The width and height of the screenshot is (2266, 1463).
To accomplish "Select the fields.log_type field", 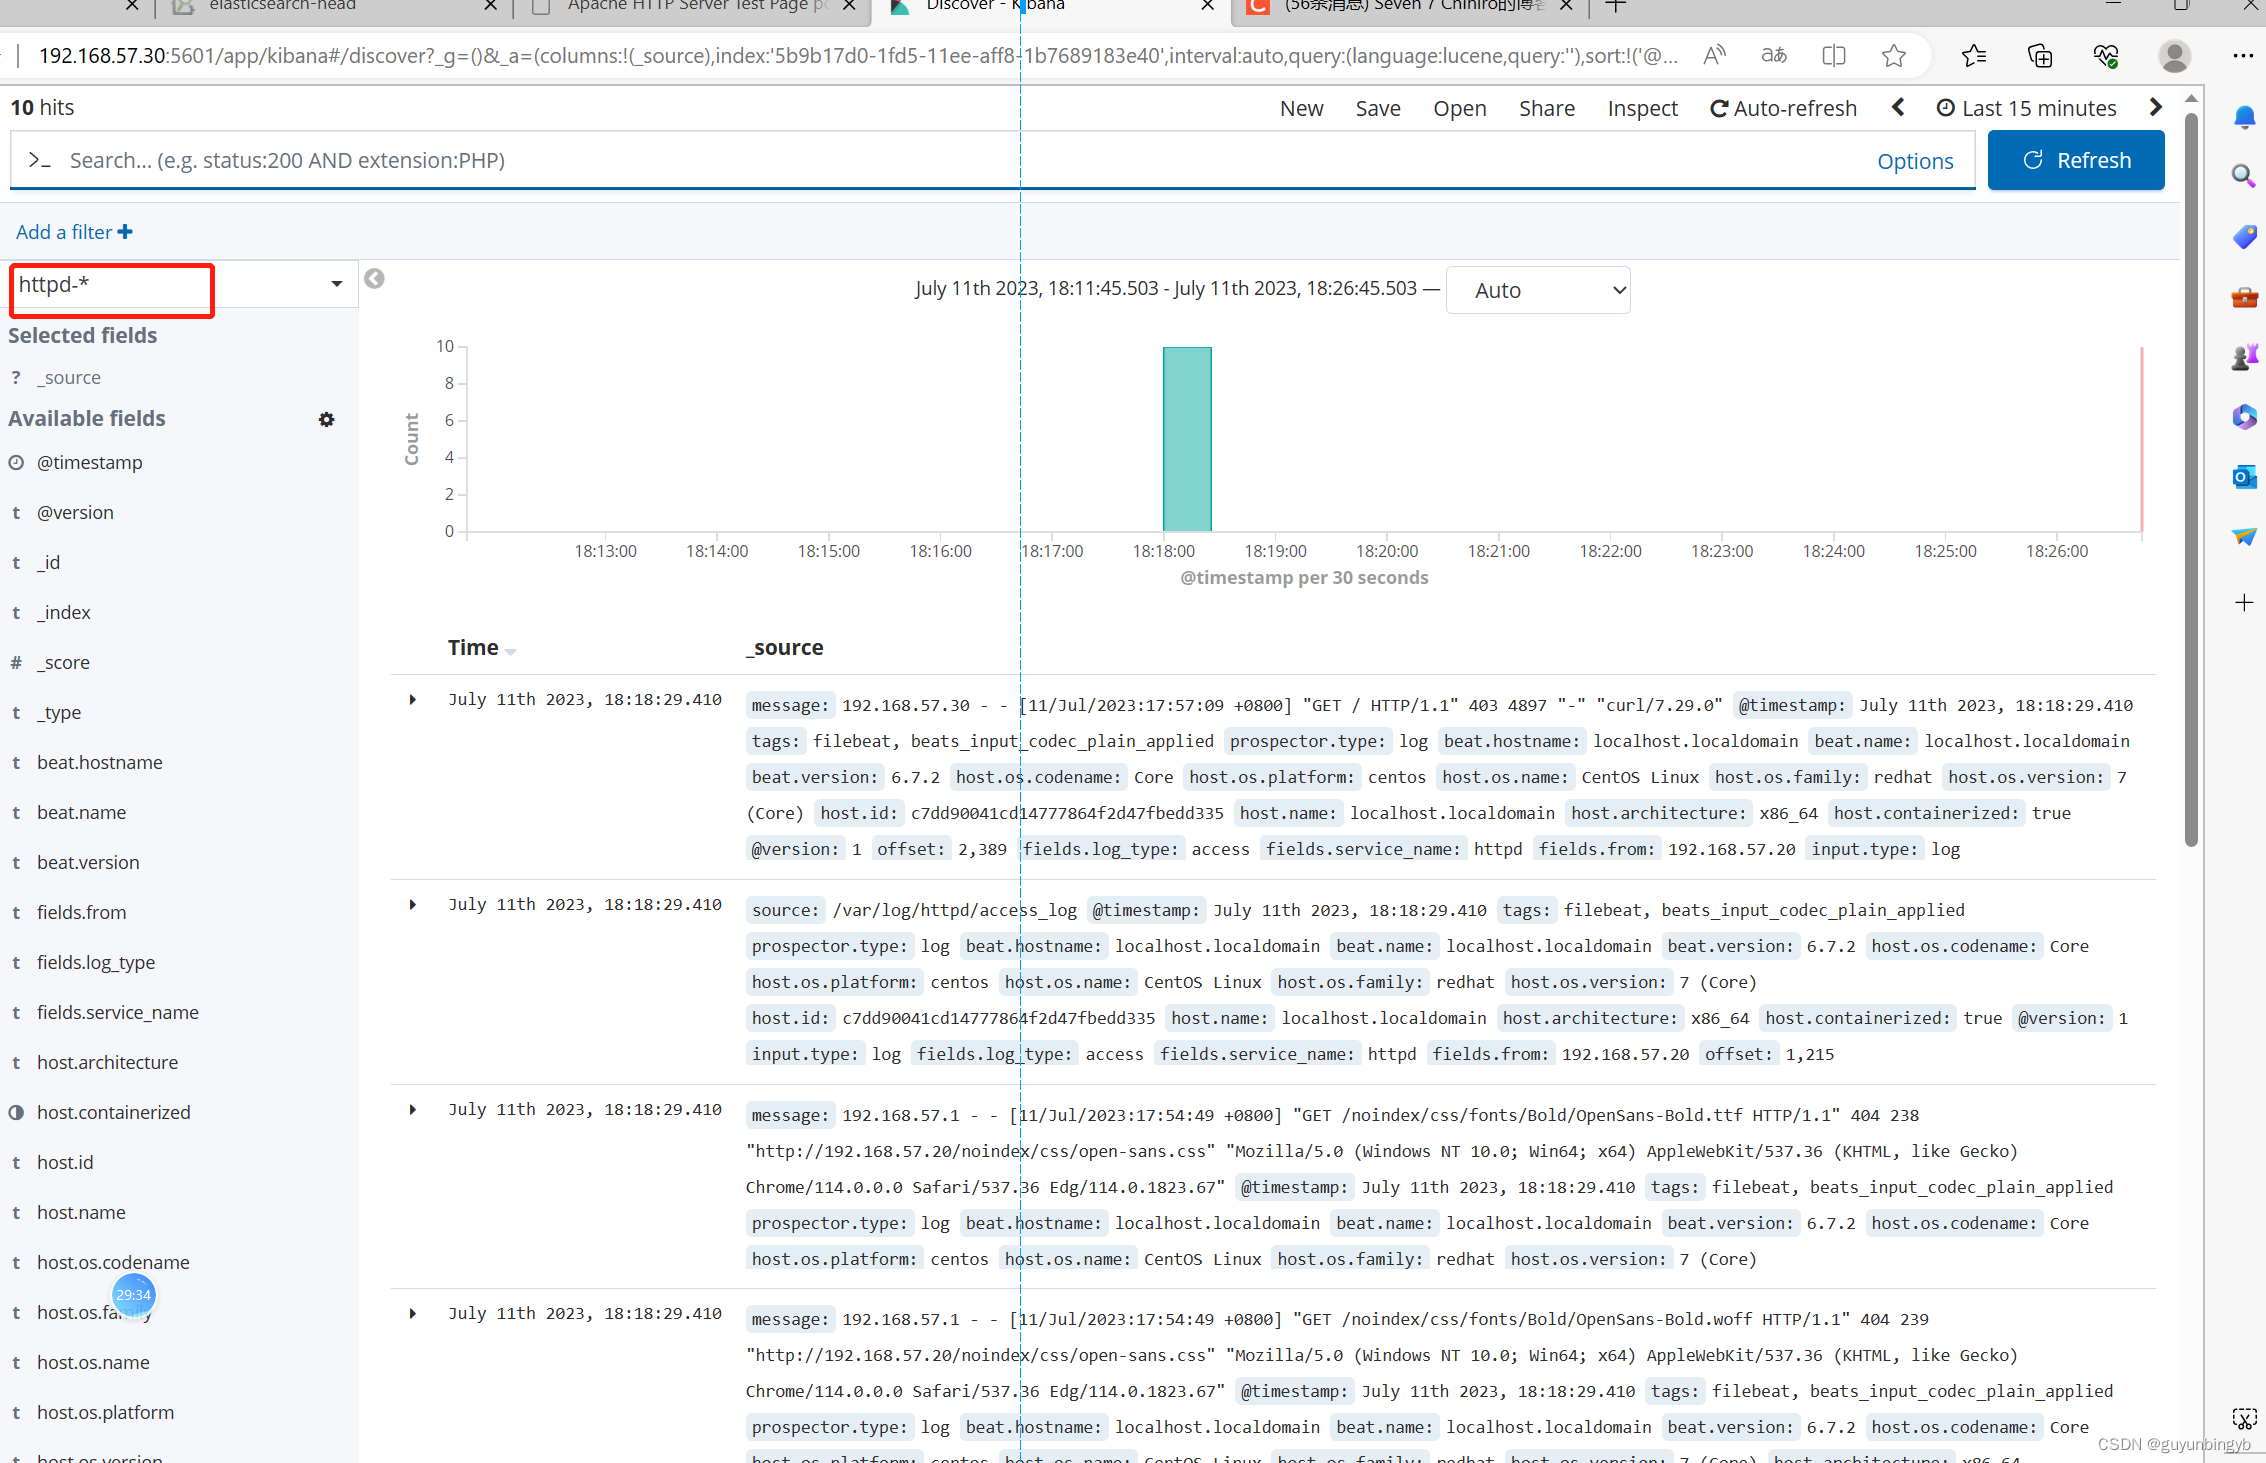I will [x=96, y=963].
